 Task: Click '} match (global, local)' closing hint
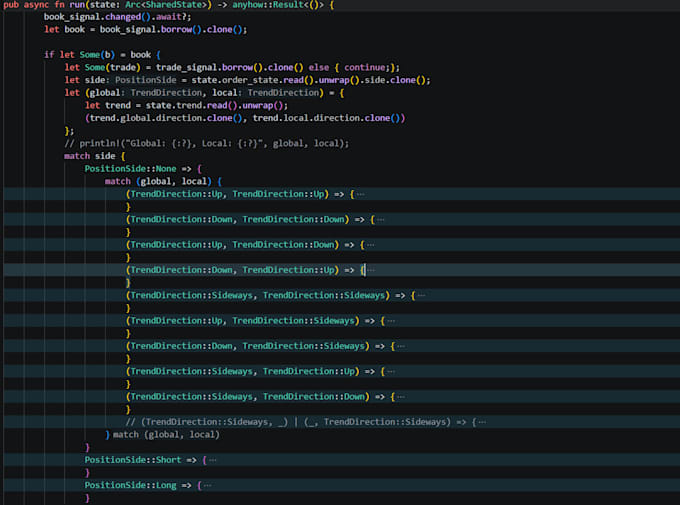pyautogui.click(x=163, y=435)
